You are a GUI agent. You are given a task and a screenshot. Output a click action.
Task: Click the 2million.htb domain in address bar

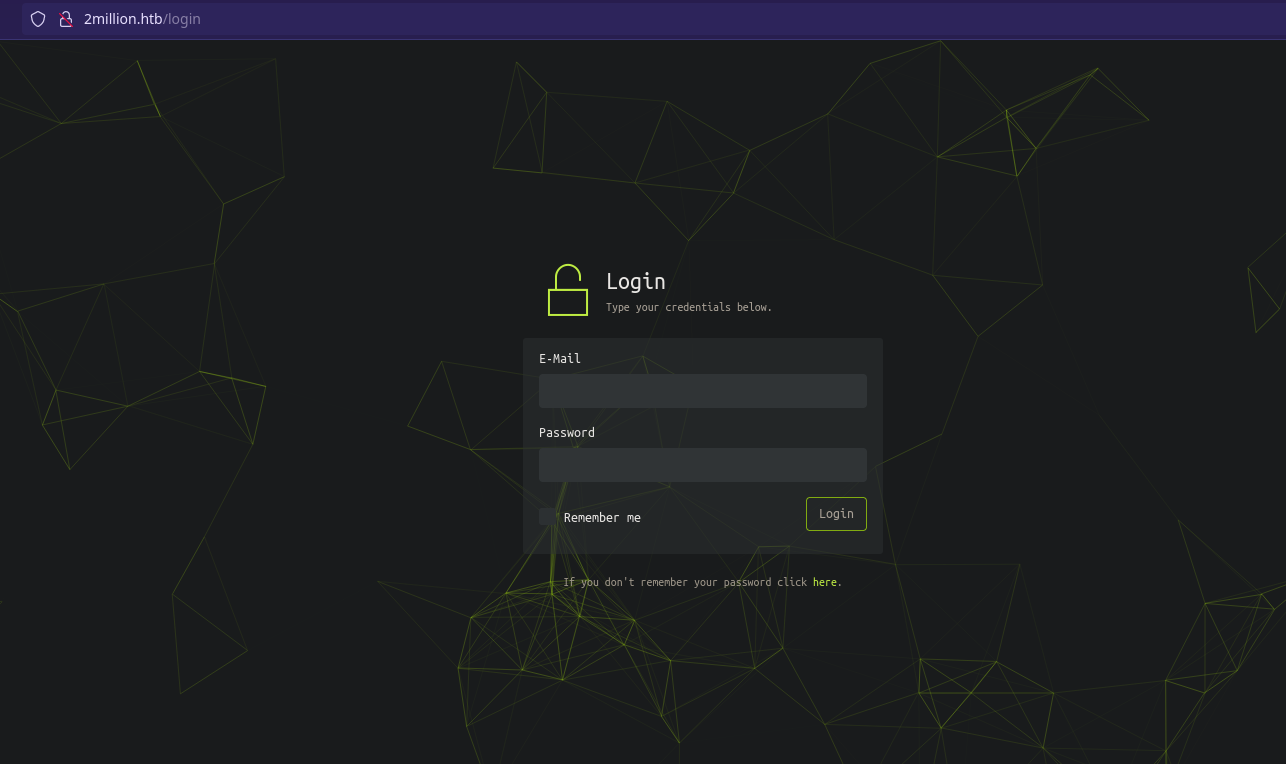[123, 19]
